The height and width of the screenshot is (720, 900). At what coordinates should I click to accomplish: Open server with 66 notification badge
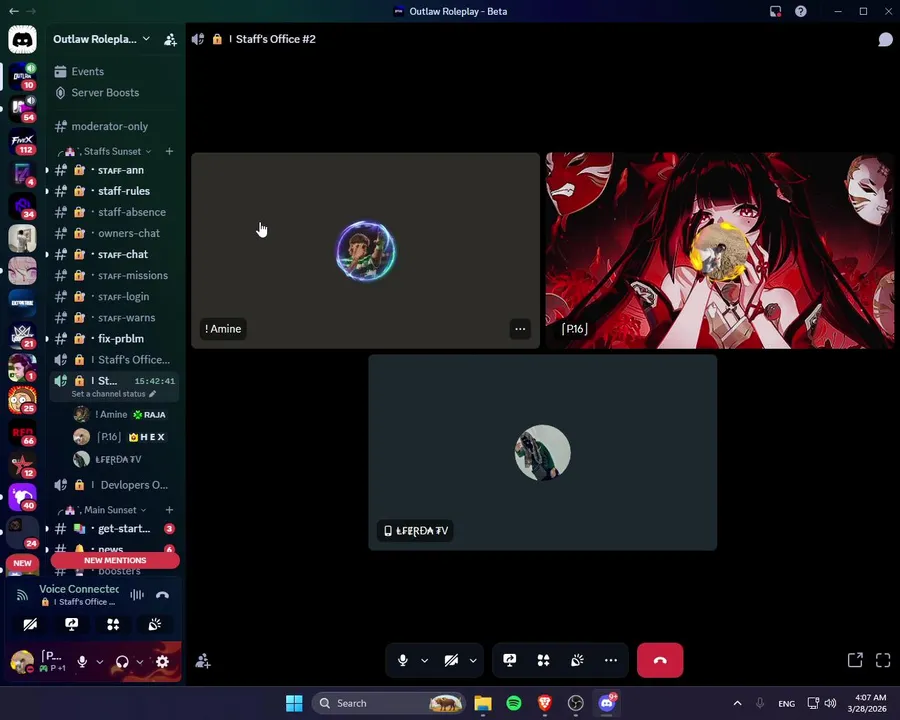point(22,432)
